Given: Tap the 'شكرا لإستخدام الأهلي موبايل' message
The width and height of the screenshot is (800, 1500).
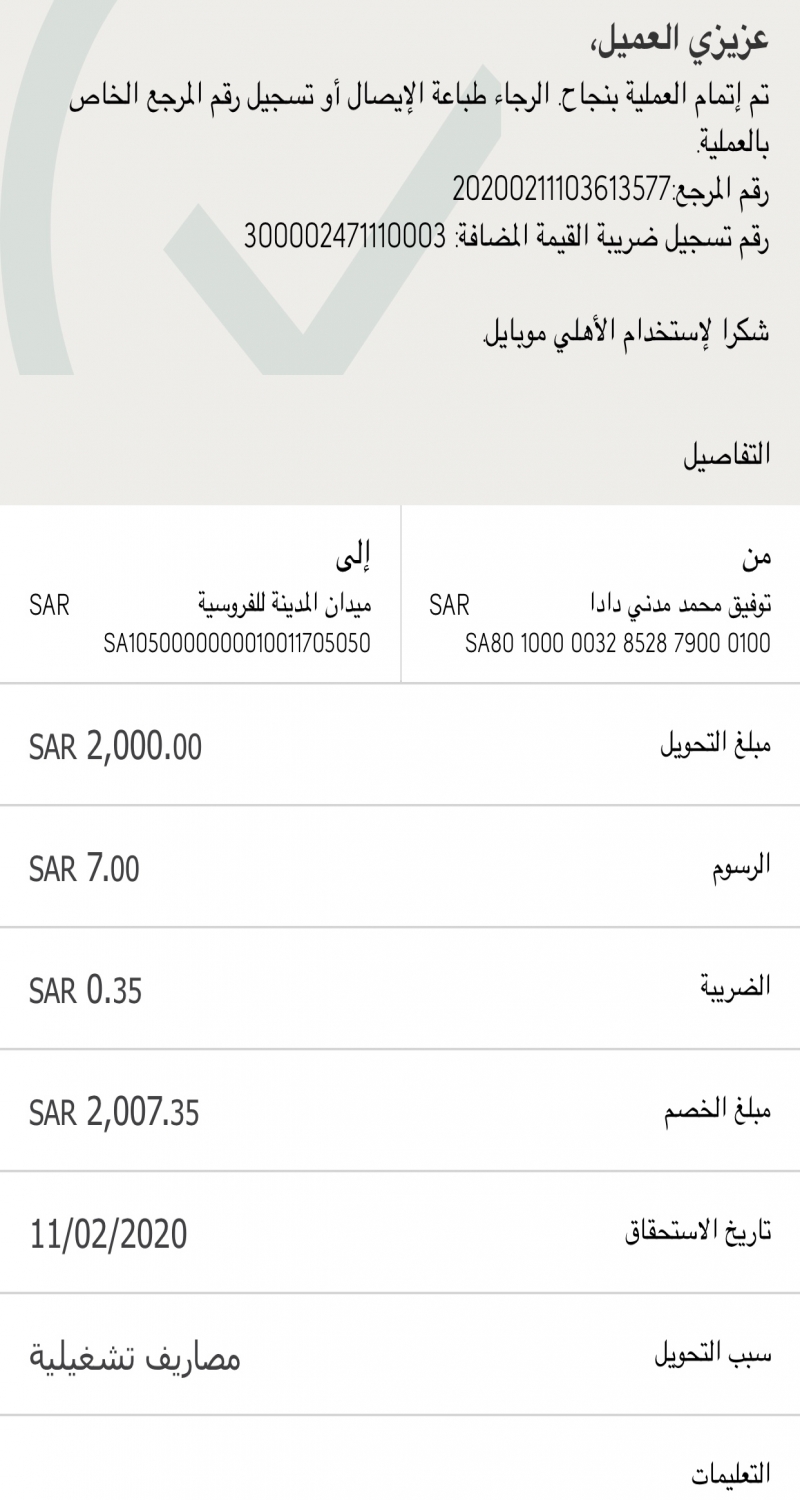Looking at the screenshot, I should tap(626, 334).
